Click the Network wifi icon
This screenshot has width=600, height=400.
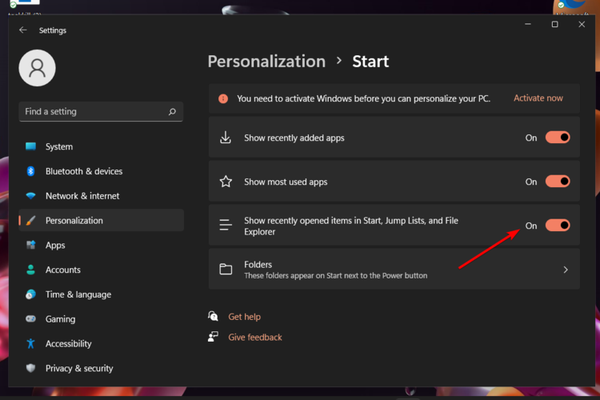click(x=31, y=196)
